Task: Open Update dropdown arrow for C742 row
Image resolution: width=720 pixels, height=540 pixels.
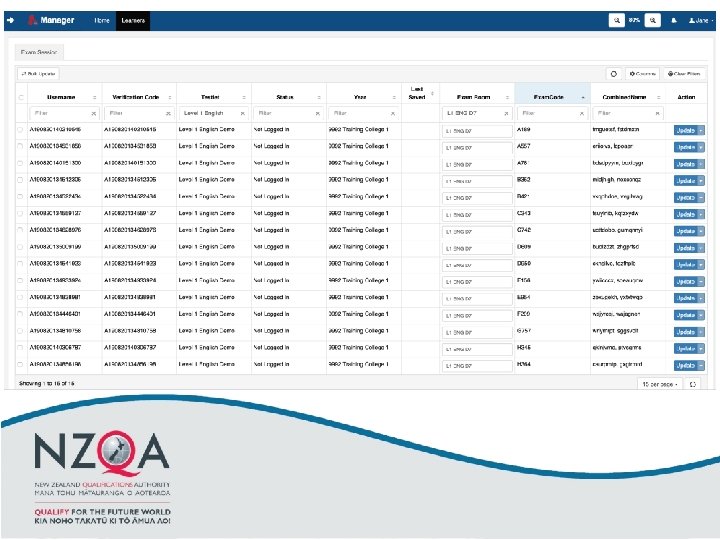Action: pos(701,231)
